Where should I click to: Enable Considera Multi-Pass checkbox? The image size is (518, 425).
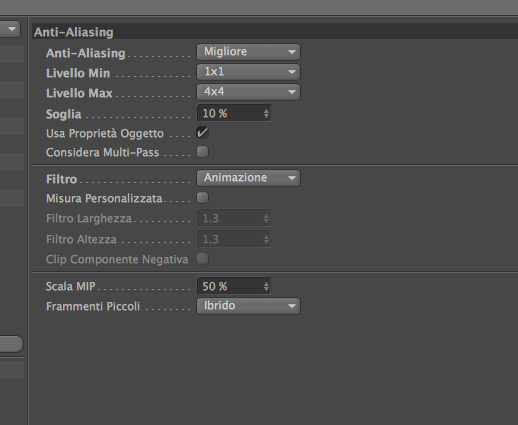202,152
